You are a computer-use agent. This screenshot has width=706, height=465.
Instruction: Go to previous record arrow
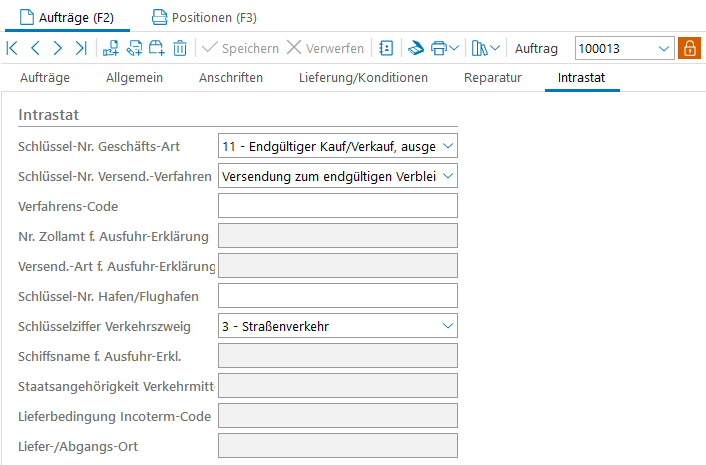pos(35,48)
